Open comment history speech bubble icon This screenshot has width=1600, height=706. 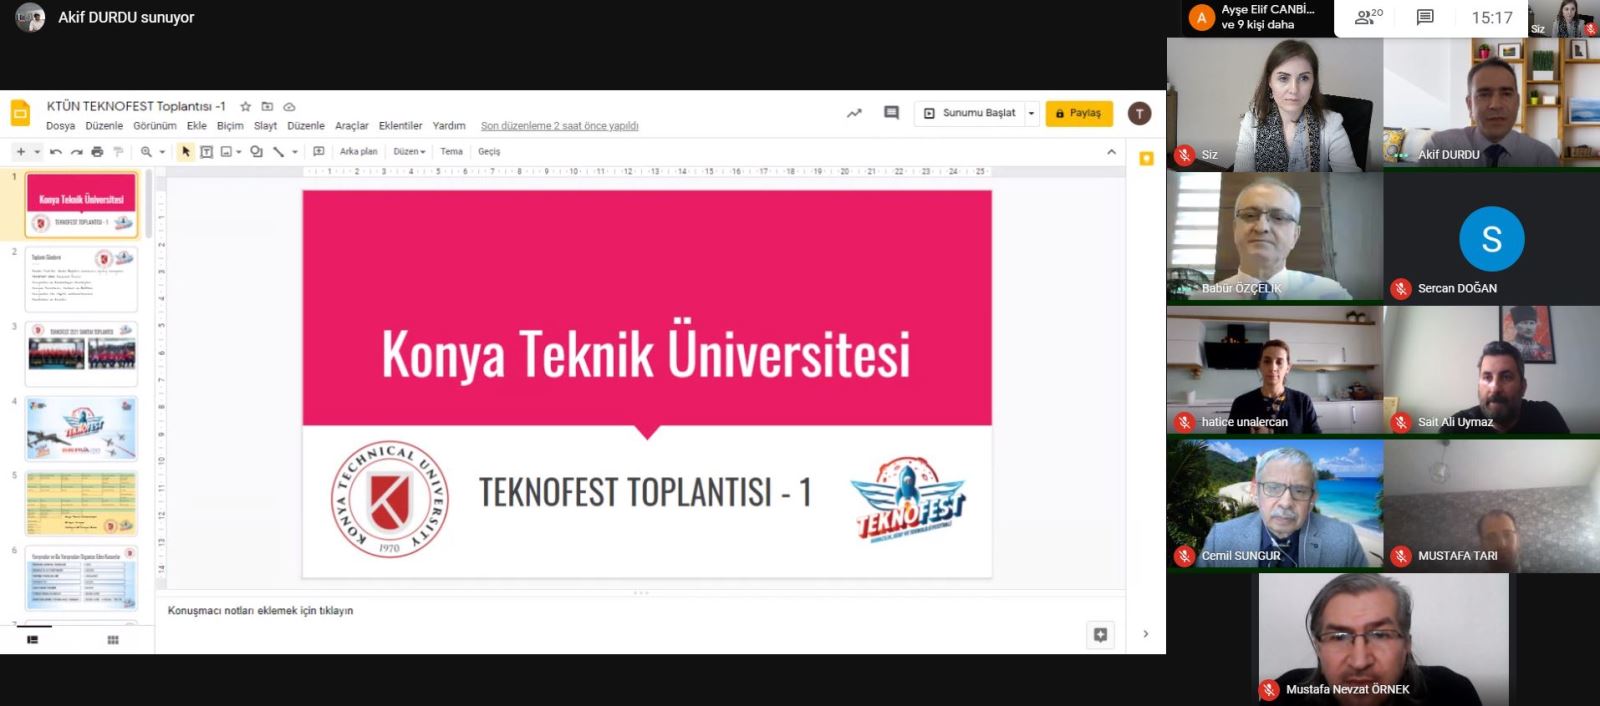coord(891,113)
